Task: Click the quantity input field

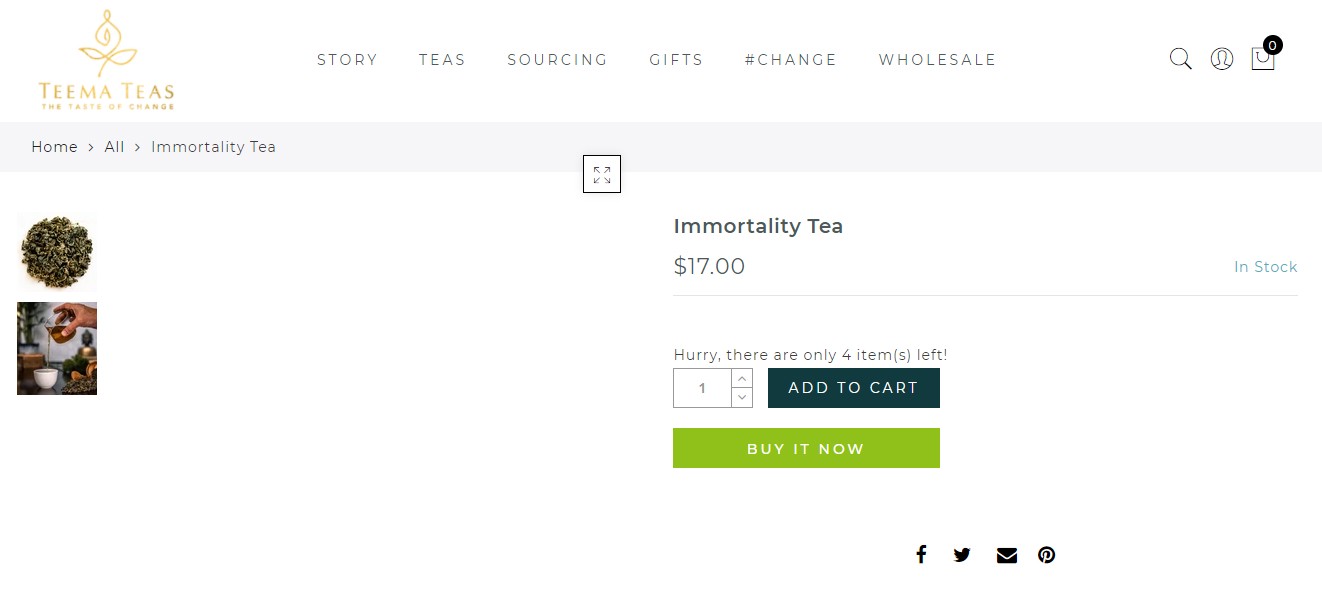Action: pyautogui.click(x=702, y=388)
